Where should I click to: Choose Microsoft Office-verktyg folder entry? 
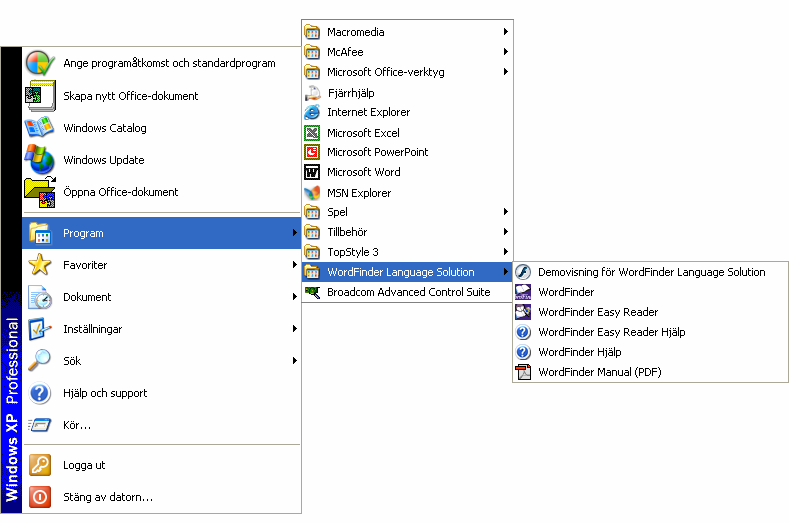tap(407, 72)
